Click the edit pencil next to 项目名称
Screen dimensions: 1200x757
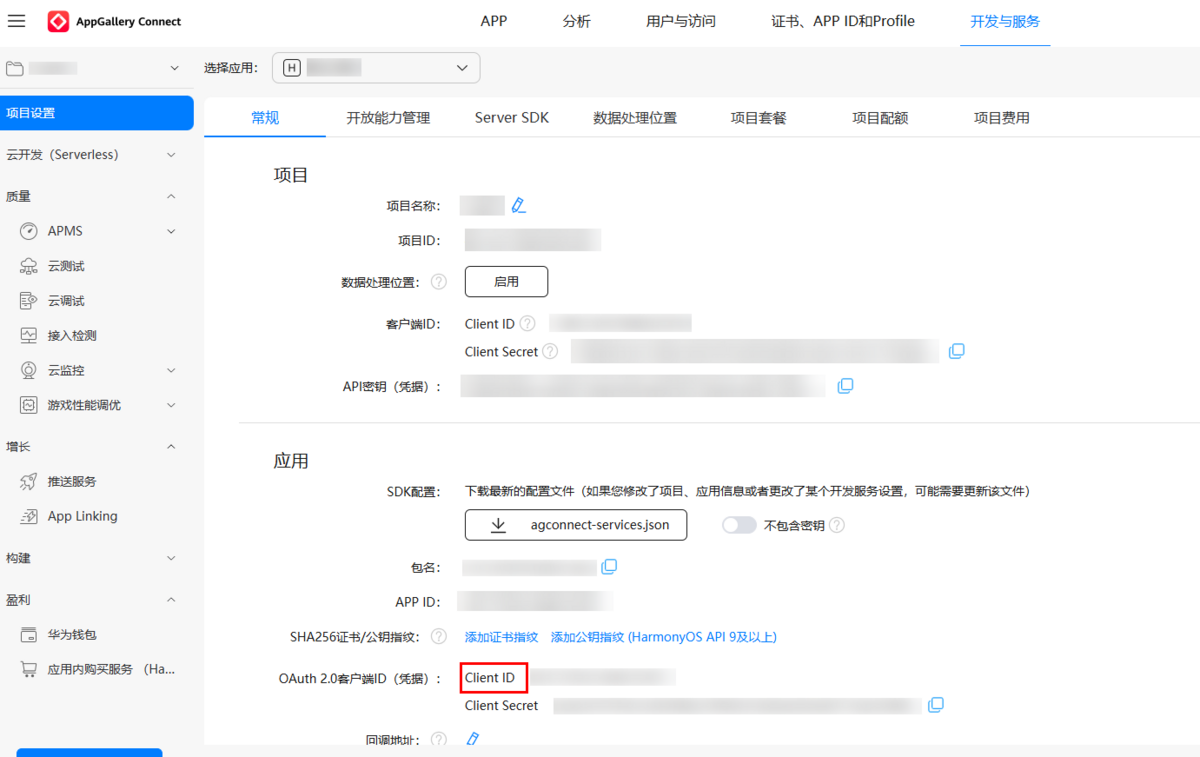point(518,206)
